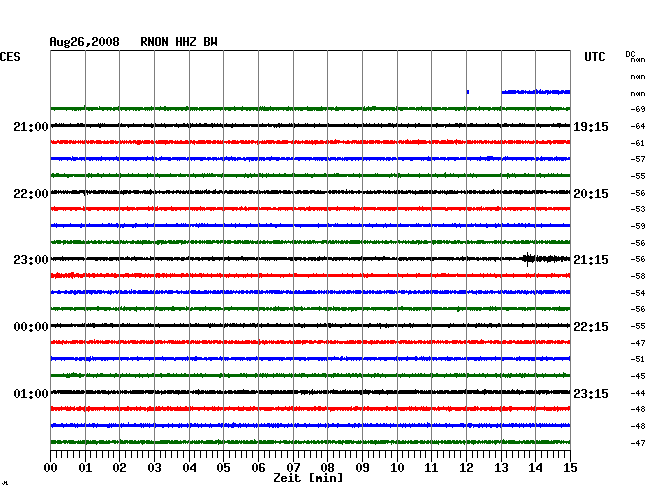This screenshot has height=494, width=650.
Task: Click the Zeit [min] axis title
Action: click(308, 478)
